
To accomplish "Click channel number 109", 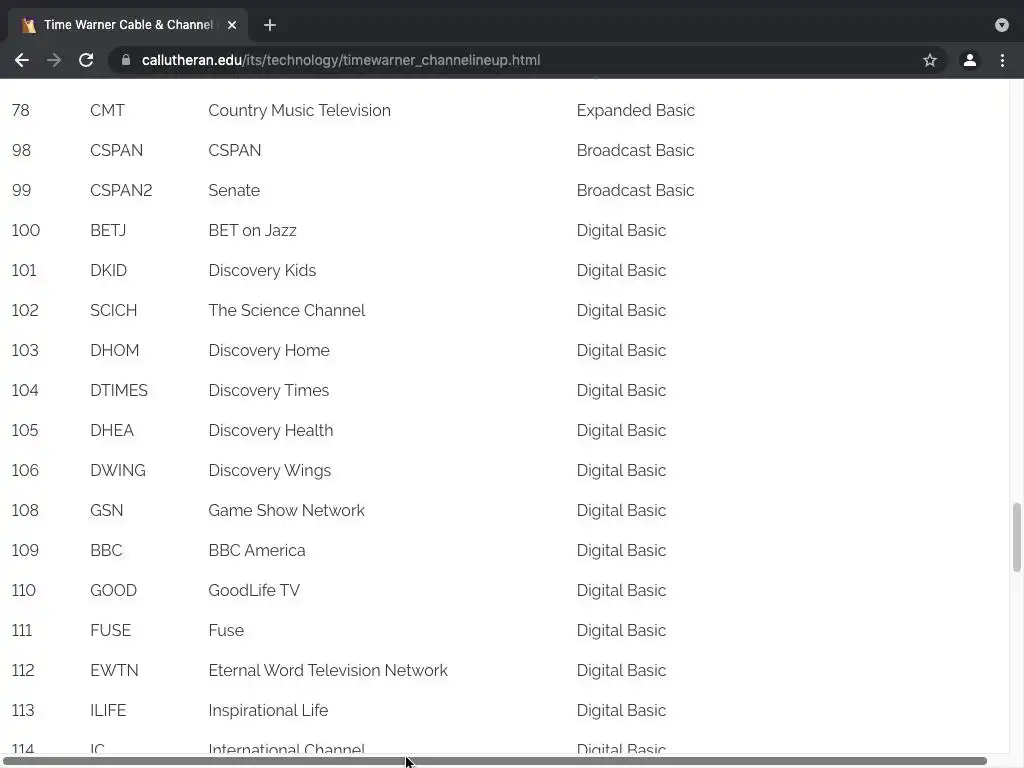I will tap(25, 551).
